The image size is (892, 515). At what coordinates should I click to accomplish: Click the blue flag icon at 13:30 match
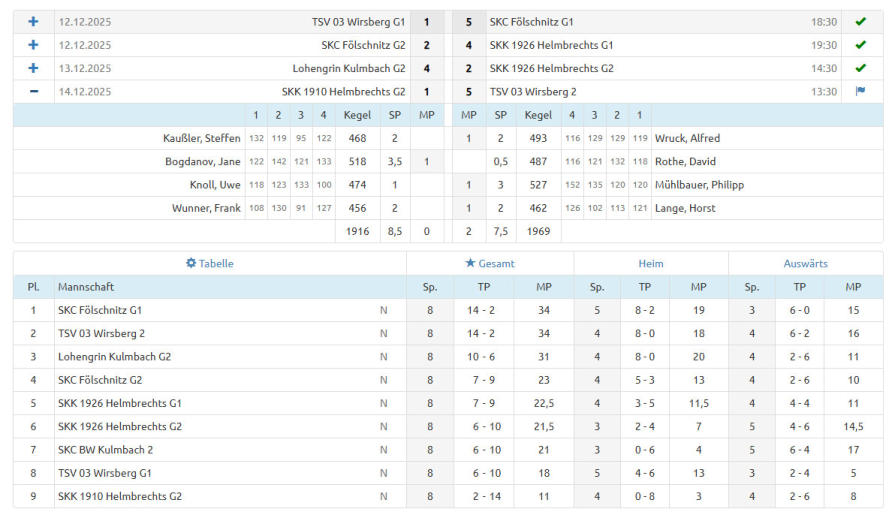pyautogui.click(x=860, y=91)
